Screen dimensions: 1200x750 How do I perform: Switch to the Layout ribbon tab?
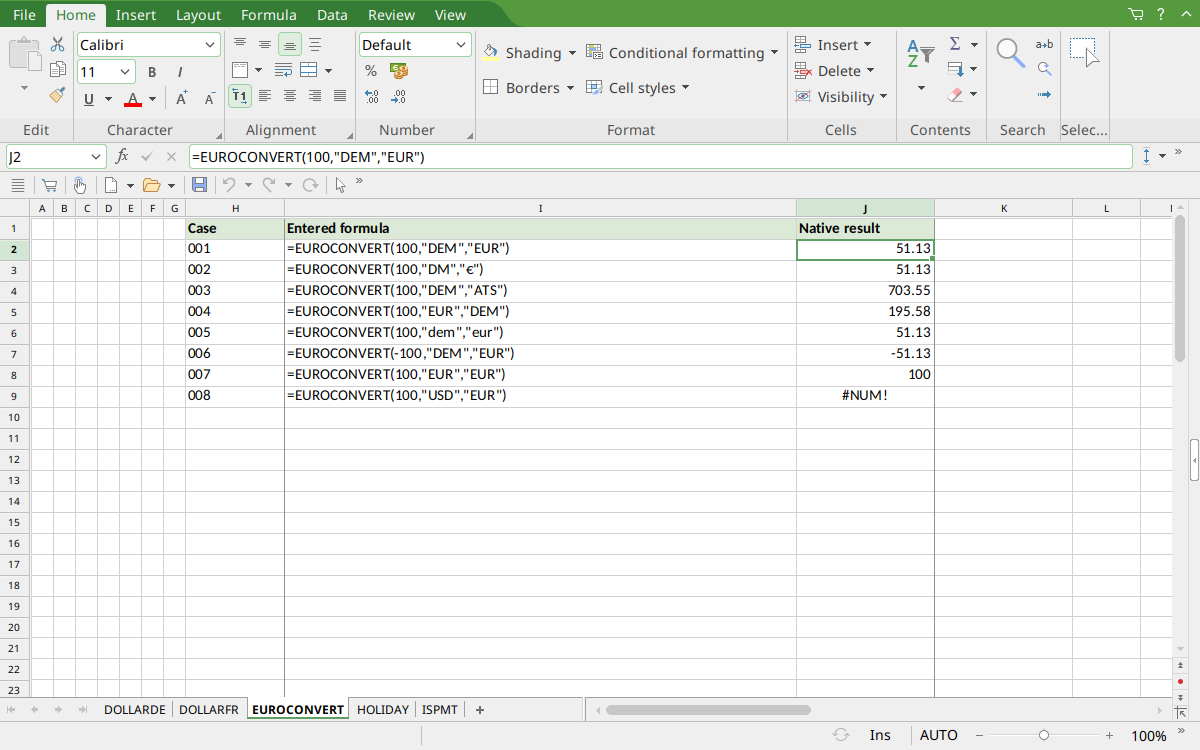click(x=198, y=15)
